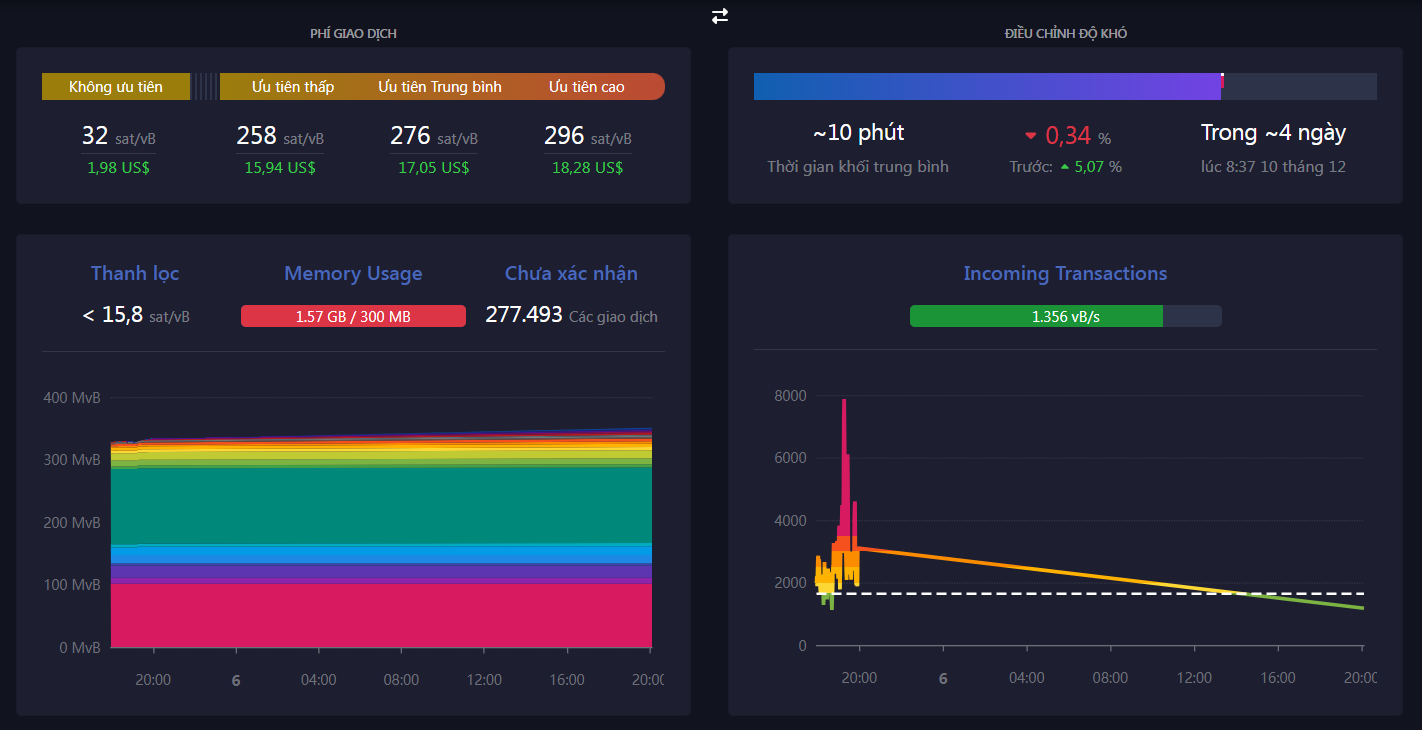The image size is (1422, 730).
Task: Click the Trước: 5,07 % previous value
Action: pos(1066,167)
